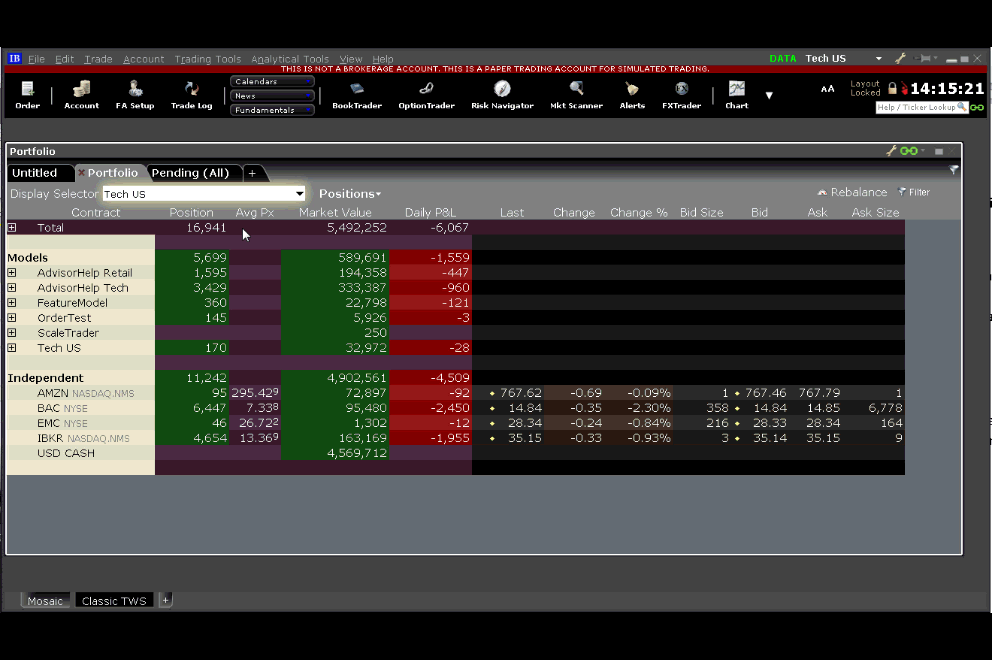Image resolution: width=992 pixels, height=660 pixels.
Task: Expand the AdvisorHelp Retail model row
Action: click(x=12, y=273)
